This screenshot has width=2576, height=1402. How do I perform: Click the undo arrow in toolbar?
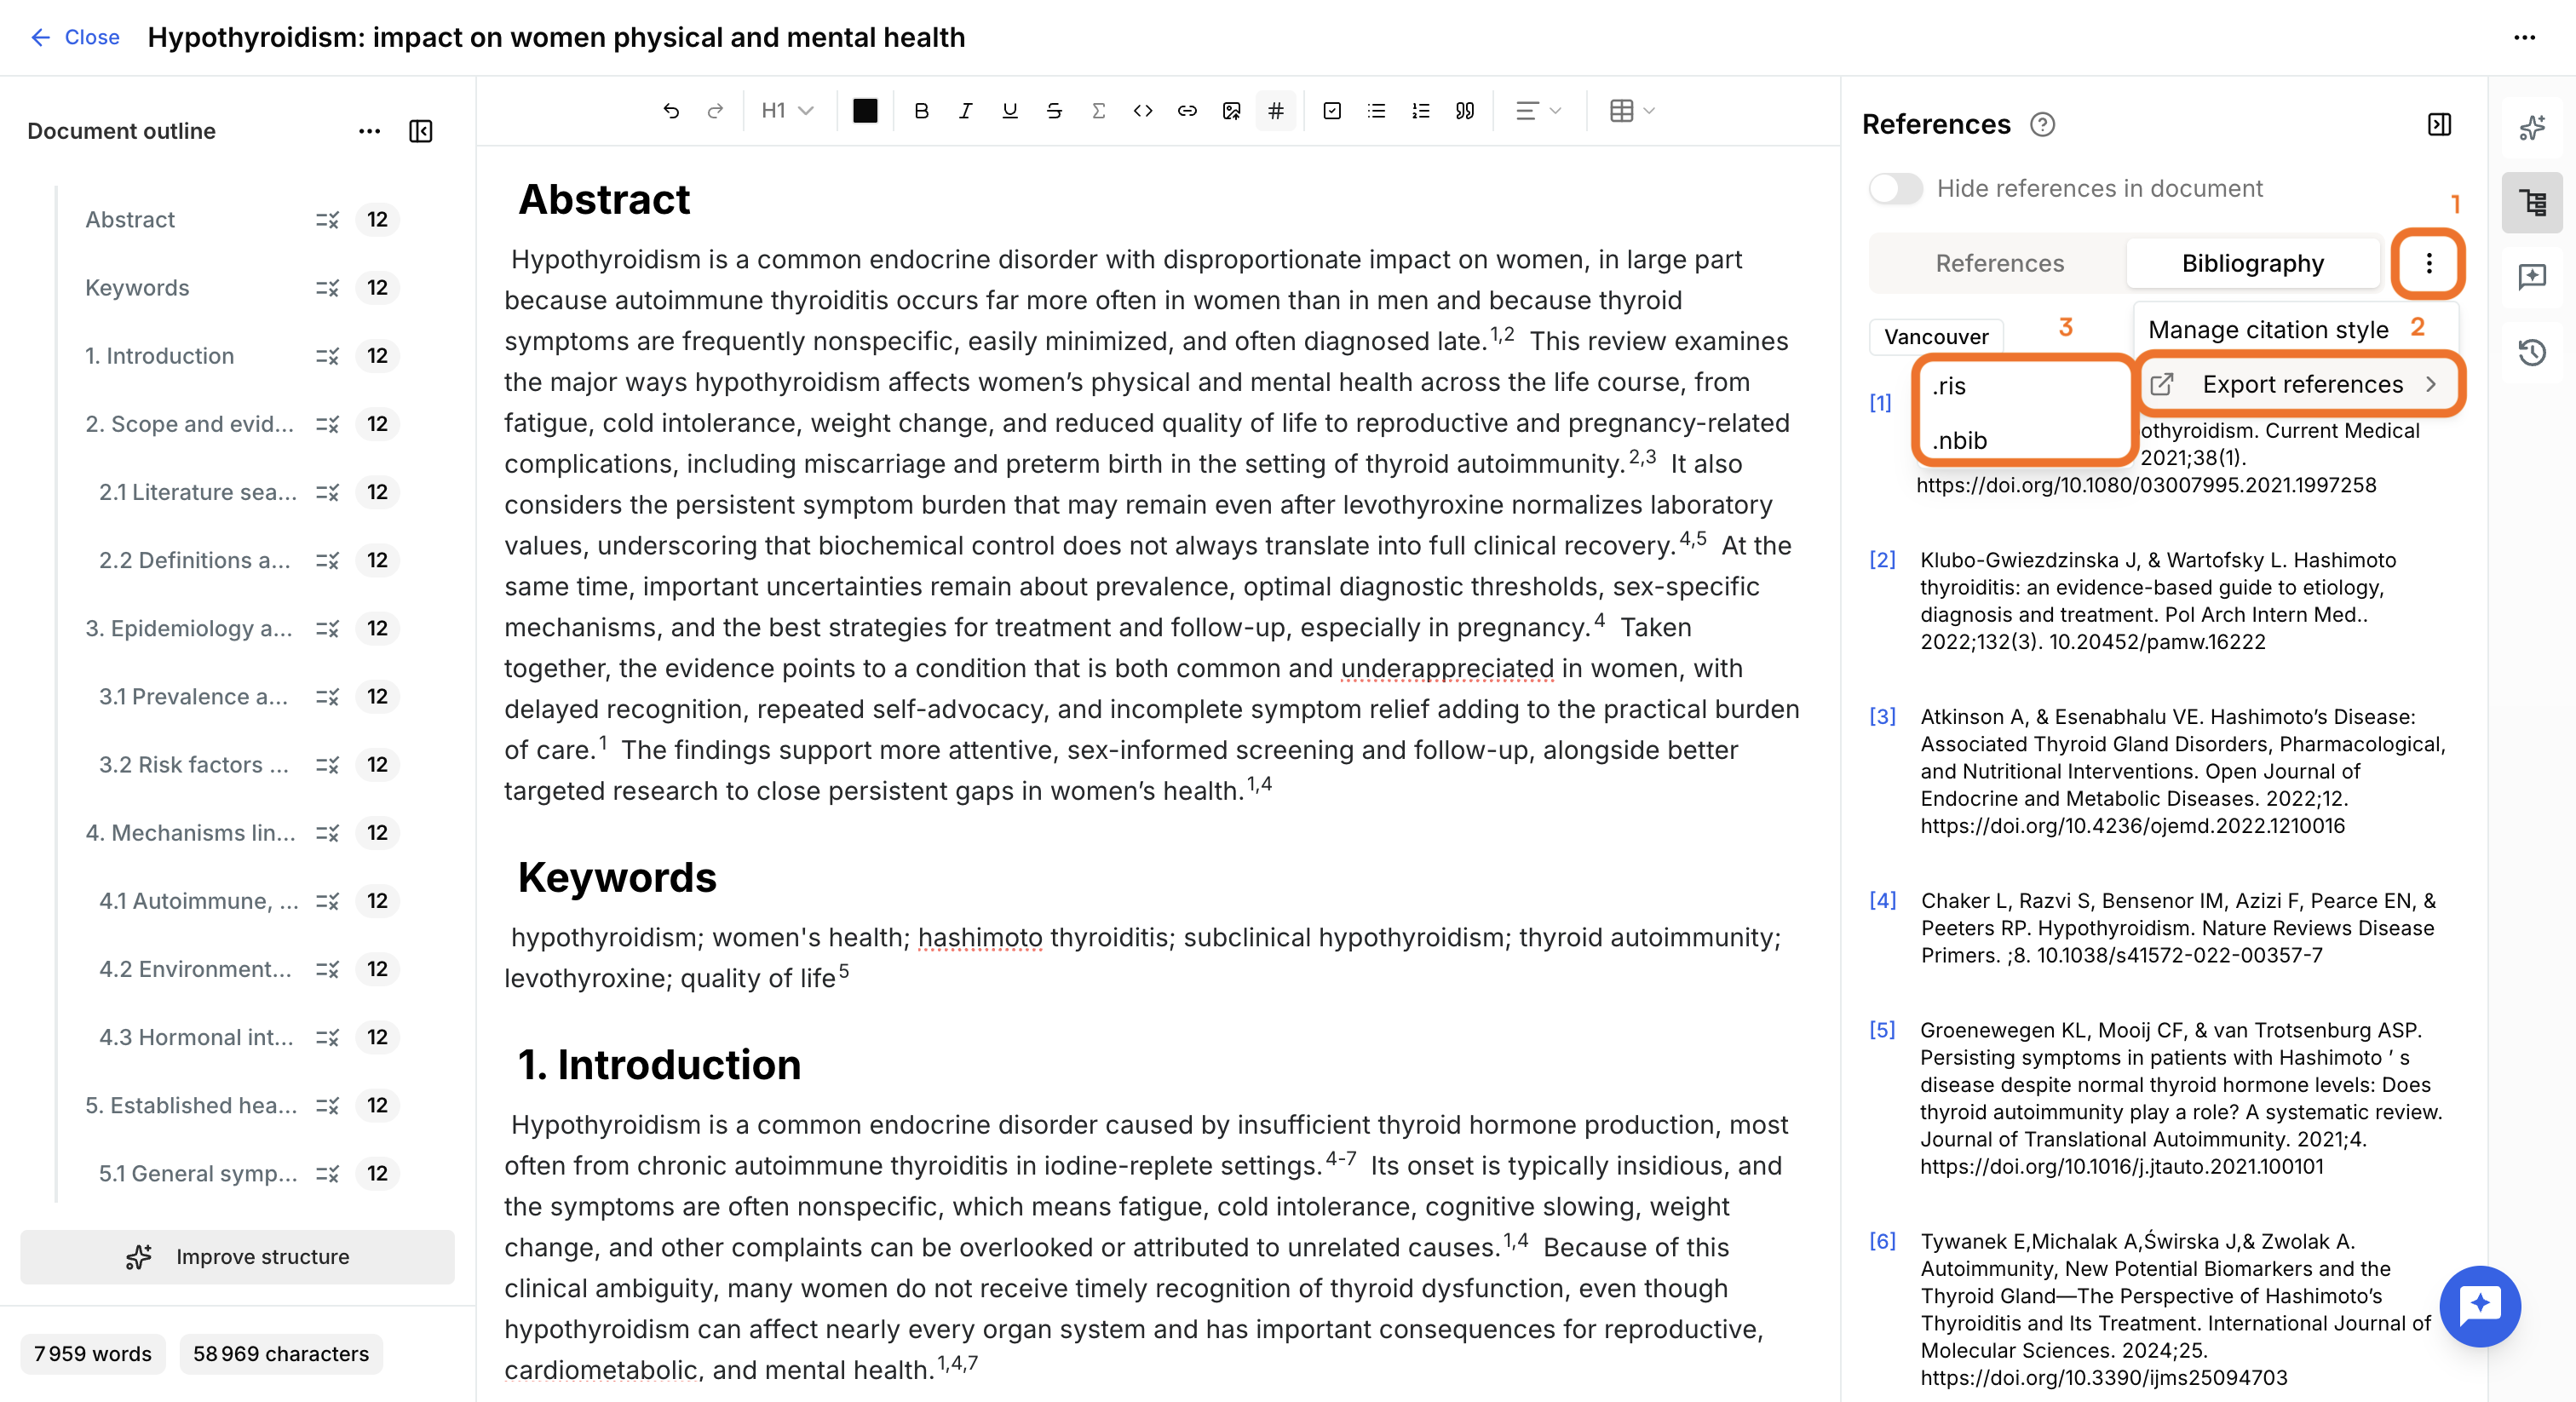pos(671,111)
